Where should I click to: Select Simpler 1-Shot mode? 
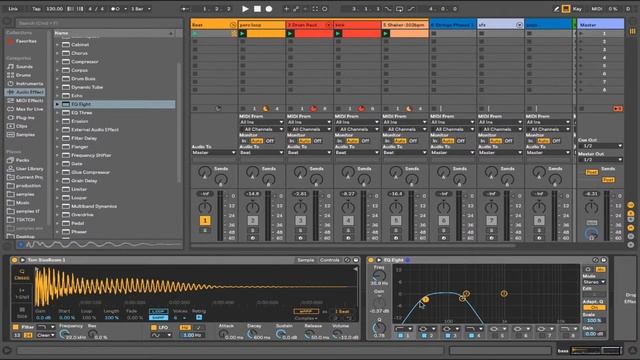point(22,293)
